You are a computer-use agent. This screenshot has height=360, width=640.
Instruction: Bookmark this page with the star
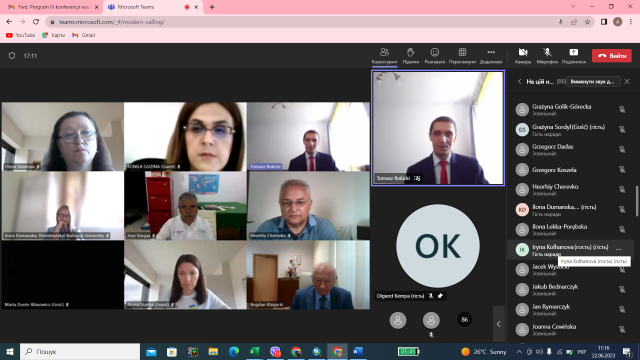(x=587, y=22)
